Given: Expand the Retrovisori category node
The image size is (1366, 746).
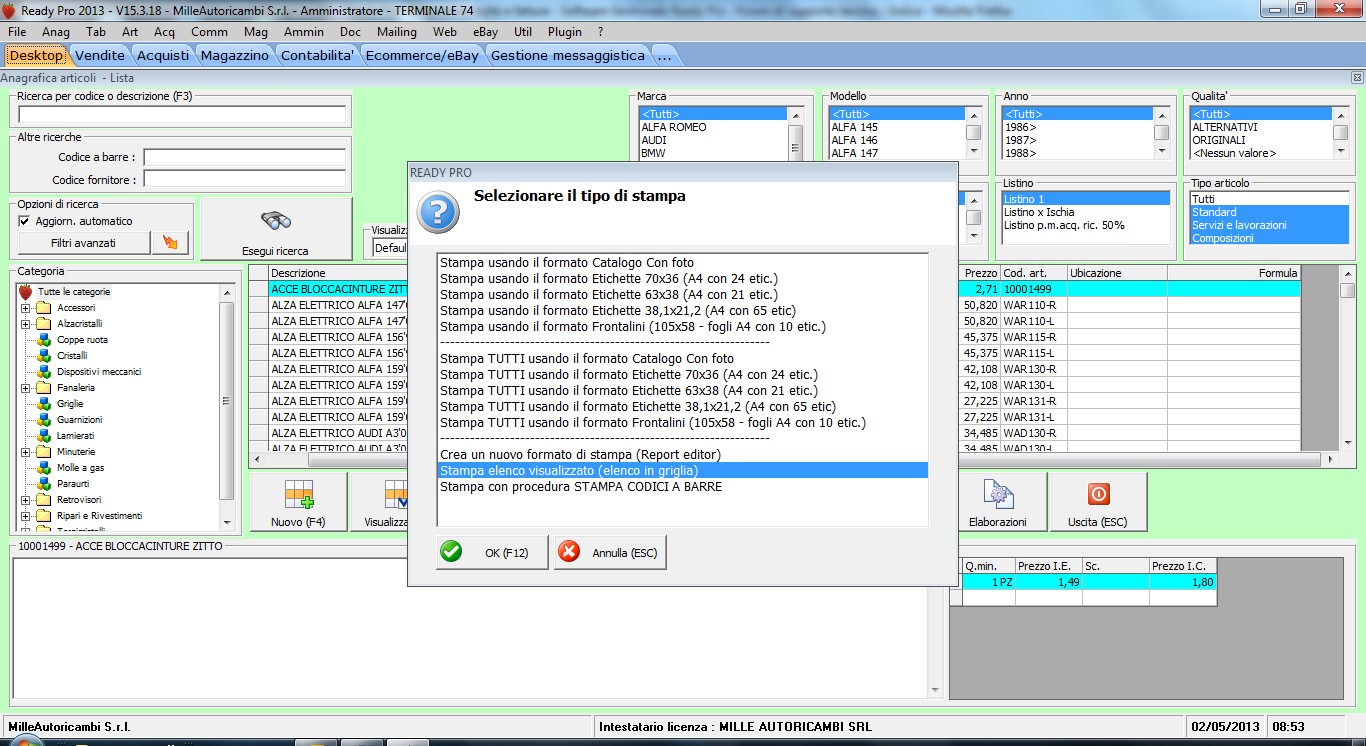Looking at the screenshot, I should point(26,500).
